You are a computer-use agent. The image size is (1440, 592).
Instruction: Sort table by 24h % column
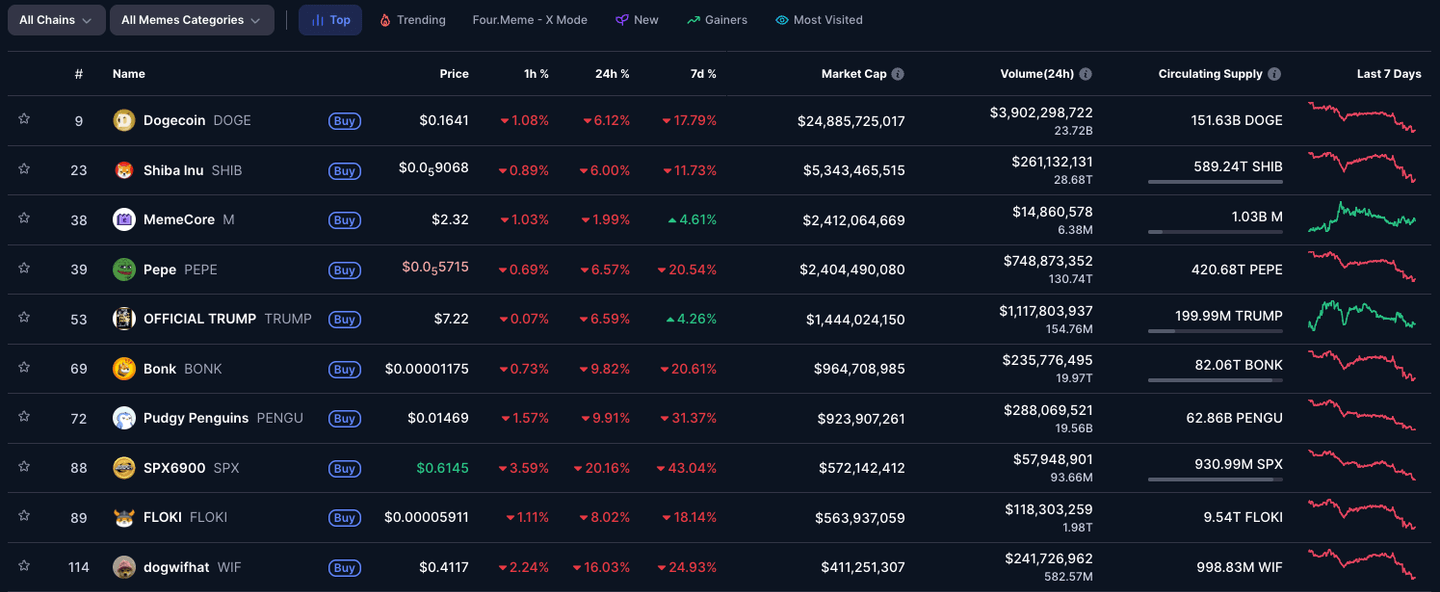coord(612,74)
